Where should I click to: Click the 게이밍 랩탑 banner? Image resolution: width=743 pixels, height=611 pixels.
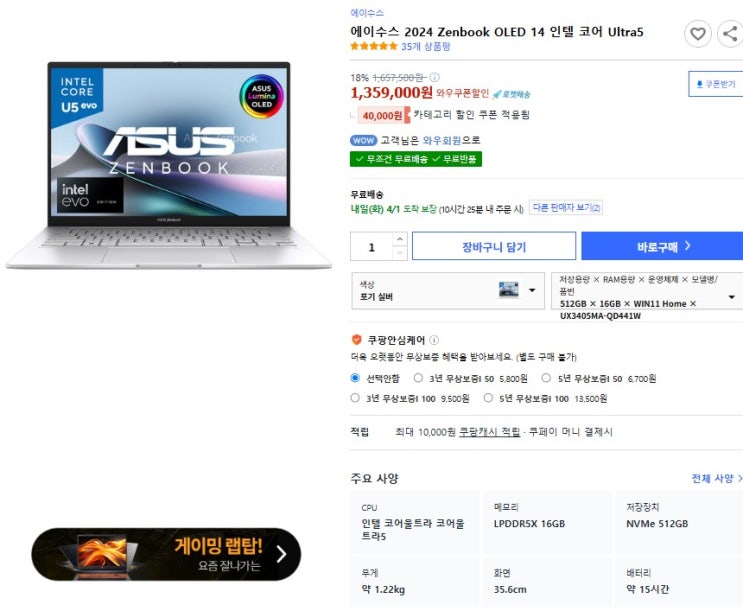coord(166,554)
